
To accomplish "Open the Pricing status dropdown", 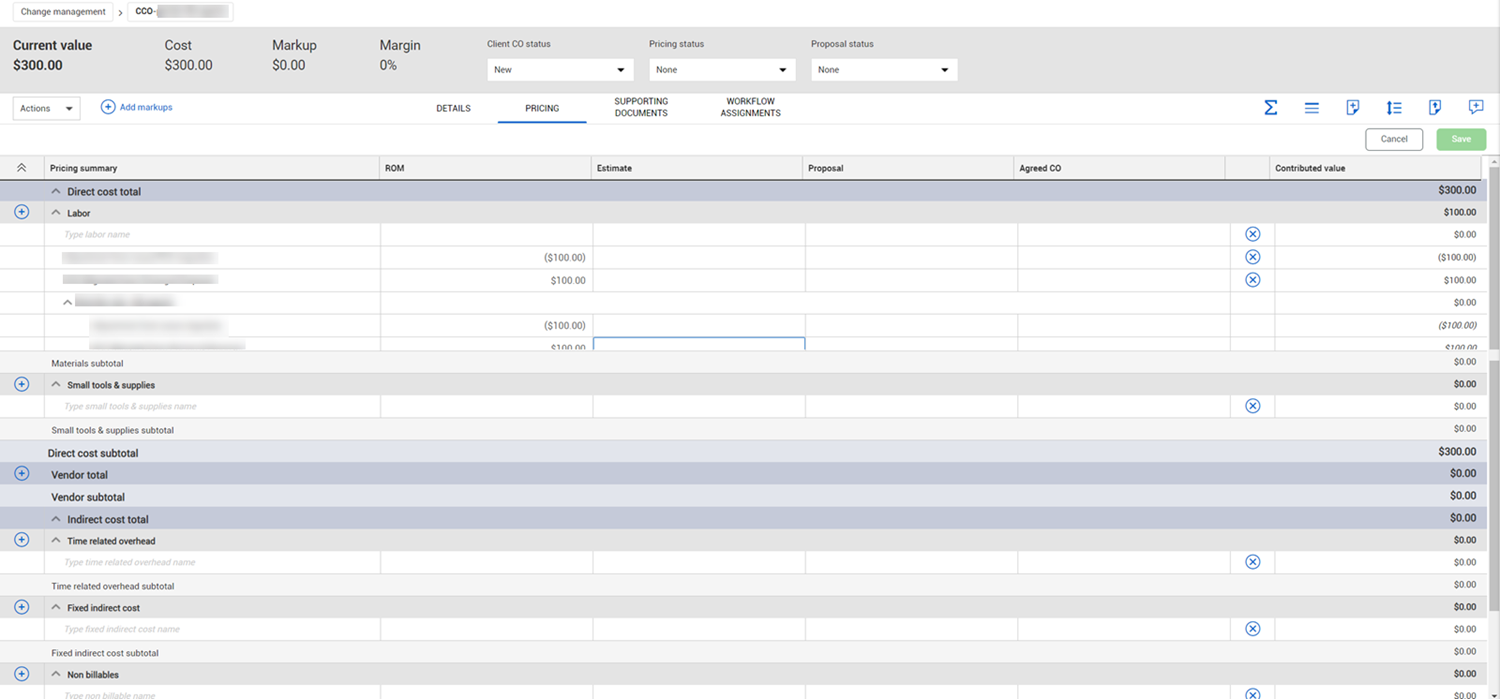I will (x=722, y=70).
